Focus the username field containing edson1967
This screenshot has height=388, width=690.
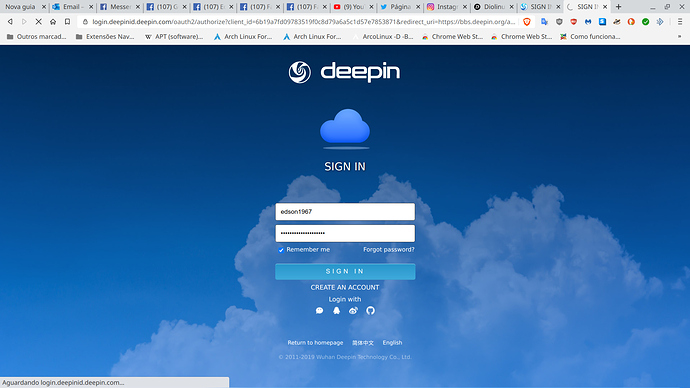click(345, 212)
